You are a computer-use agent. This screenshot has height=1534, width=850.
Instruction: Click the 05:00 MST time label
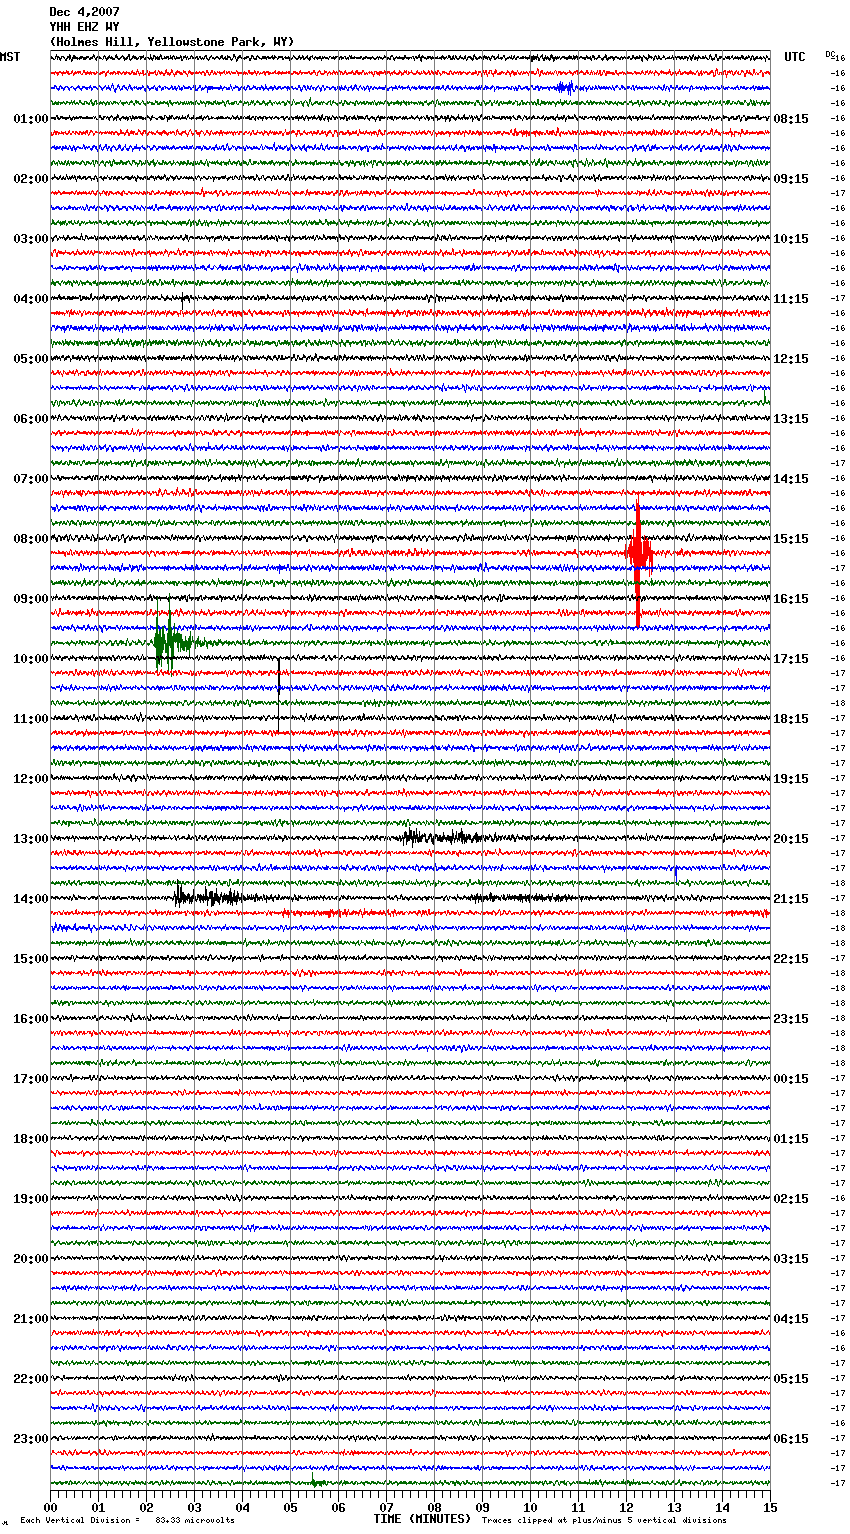(x=30, y=359)
